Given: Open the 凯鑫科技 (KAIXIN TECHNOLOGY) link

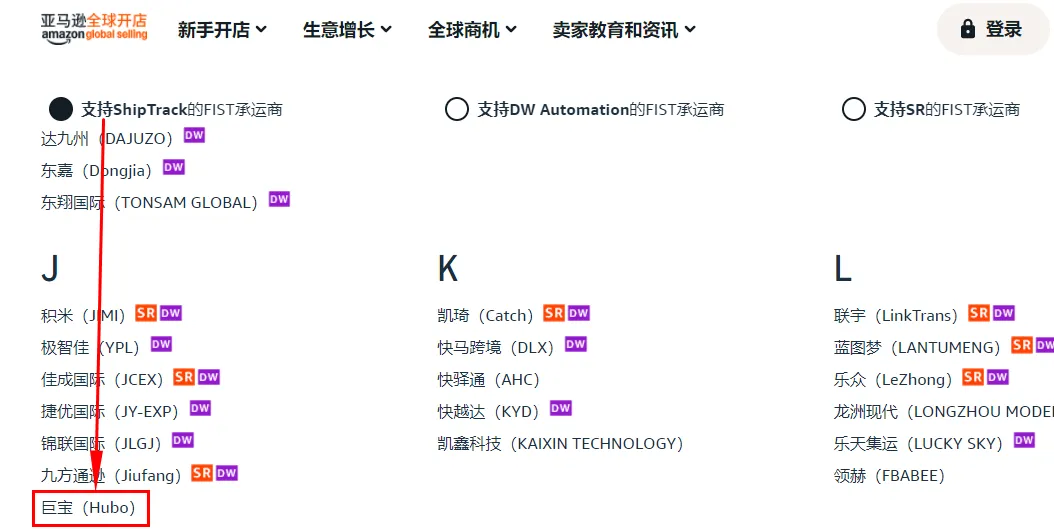Looking at the screenshot, I should [x=560, y=443].
